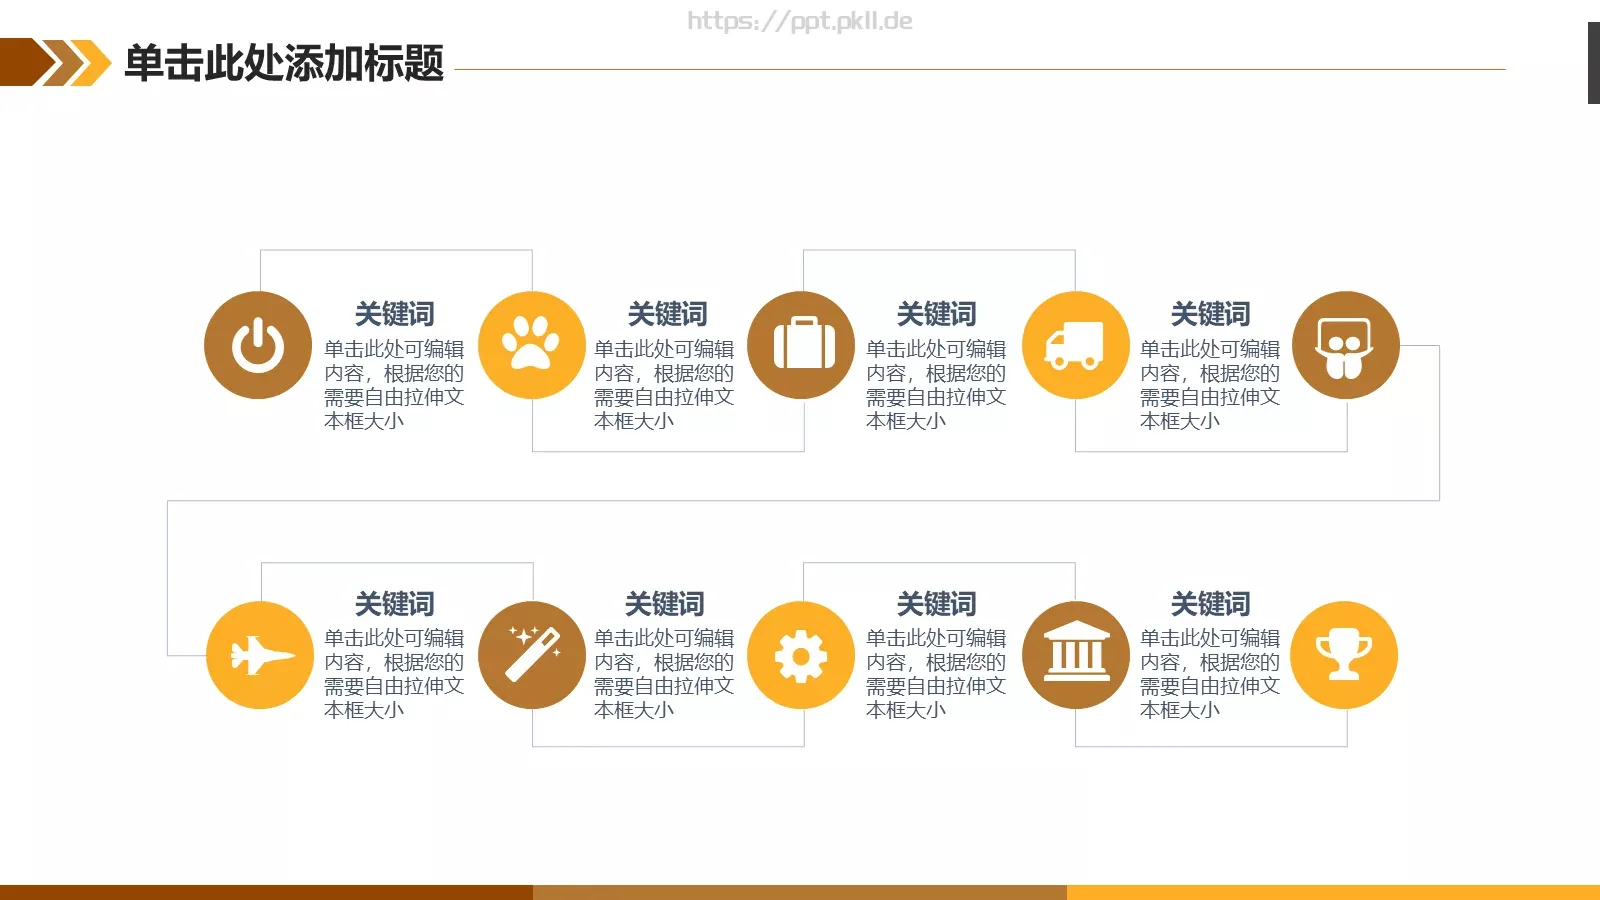Viewport: 1600px width, 900px height.
Task: Click body text right of paw icon
Action: (x=664, y=385)
